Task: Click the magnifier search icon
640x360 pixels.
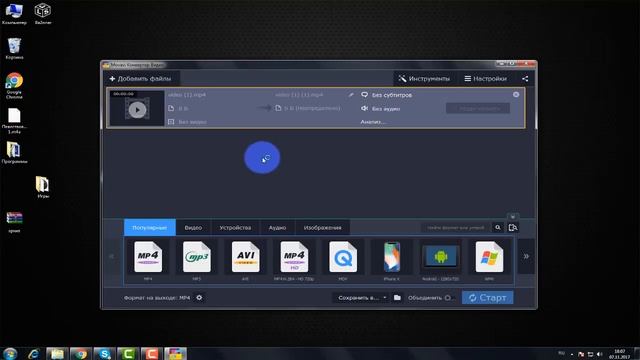Action: point(498,227)
